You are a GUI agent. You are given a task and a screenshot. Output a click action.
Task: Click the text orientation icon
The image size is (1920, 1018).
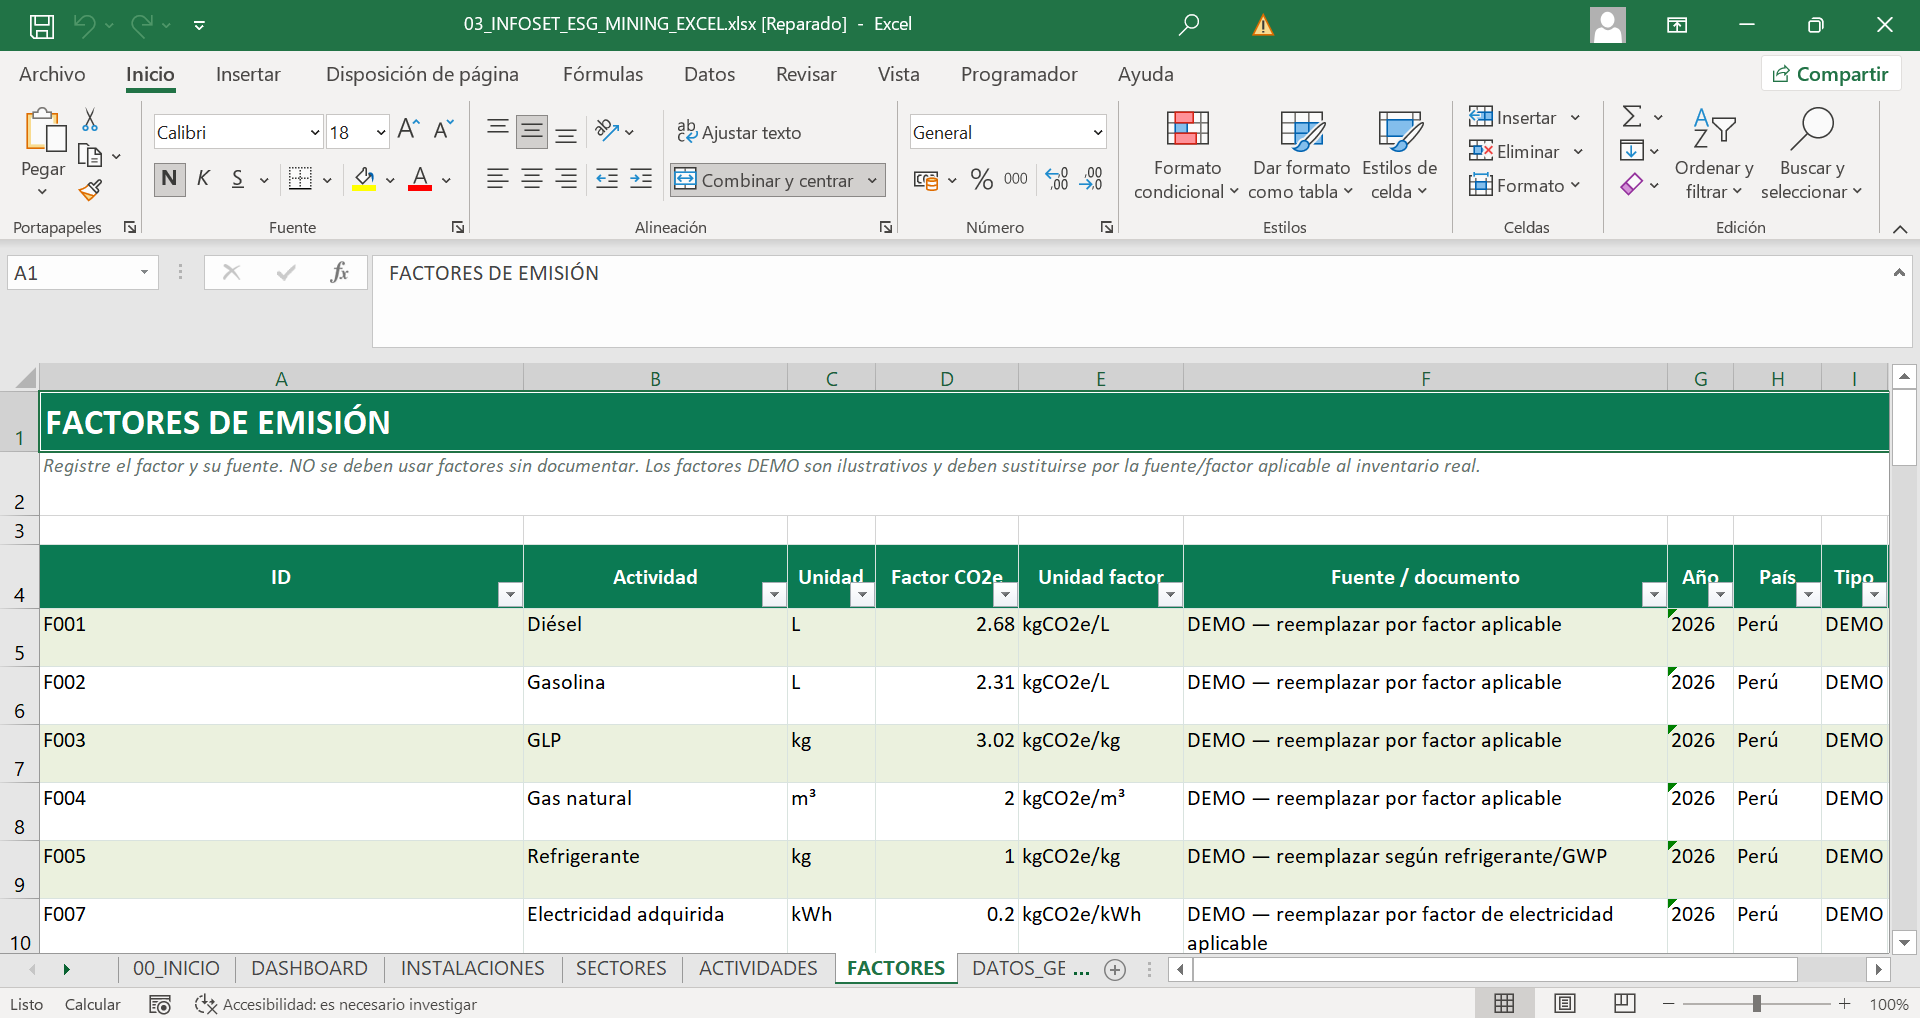(x=607, y=130)
